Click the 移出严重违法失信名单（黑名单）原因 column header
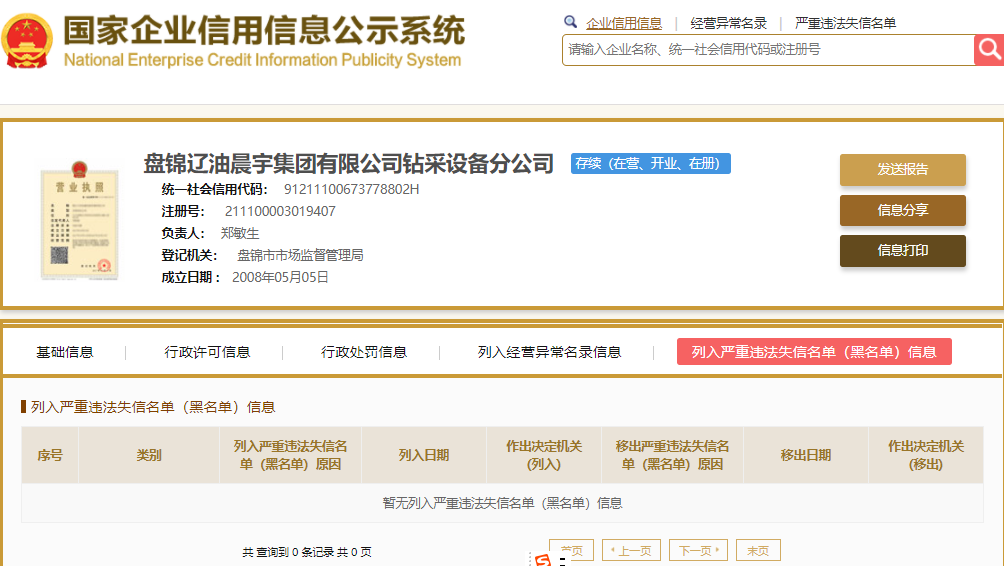This screenshot has height=566, width=1004. 672,455
